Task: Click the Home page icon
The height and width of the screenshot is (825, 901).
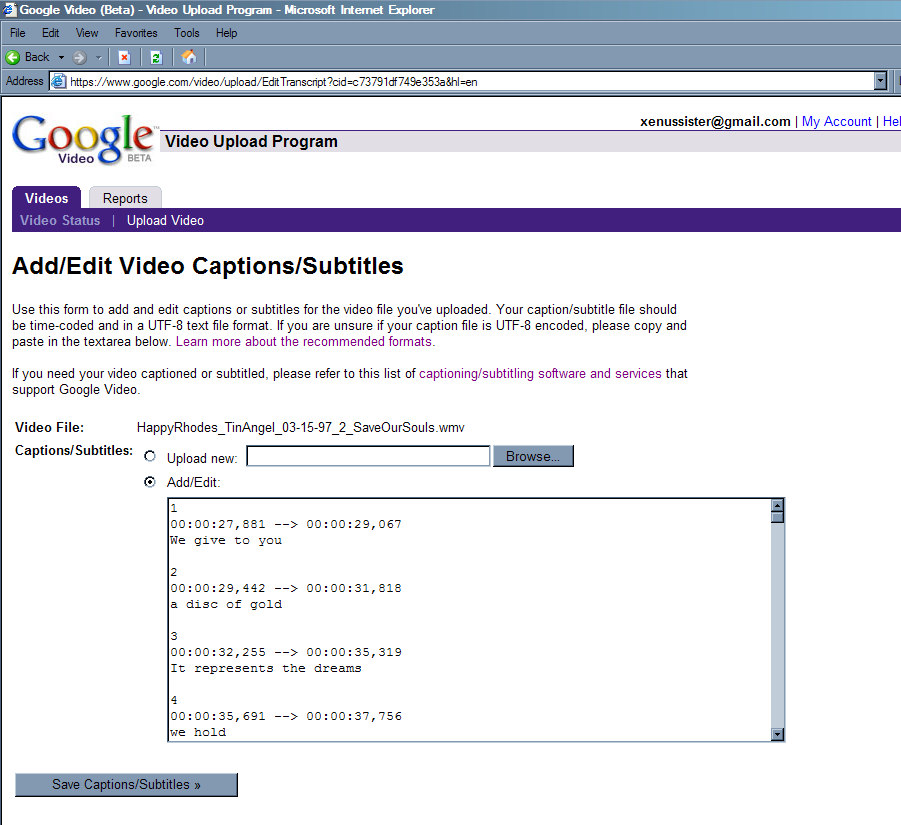Action: (x=188, y=57)
